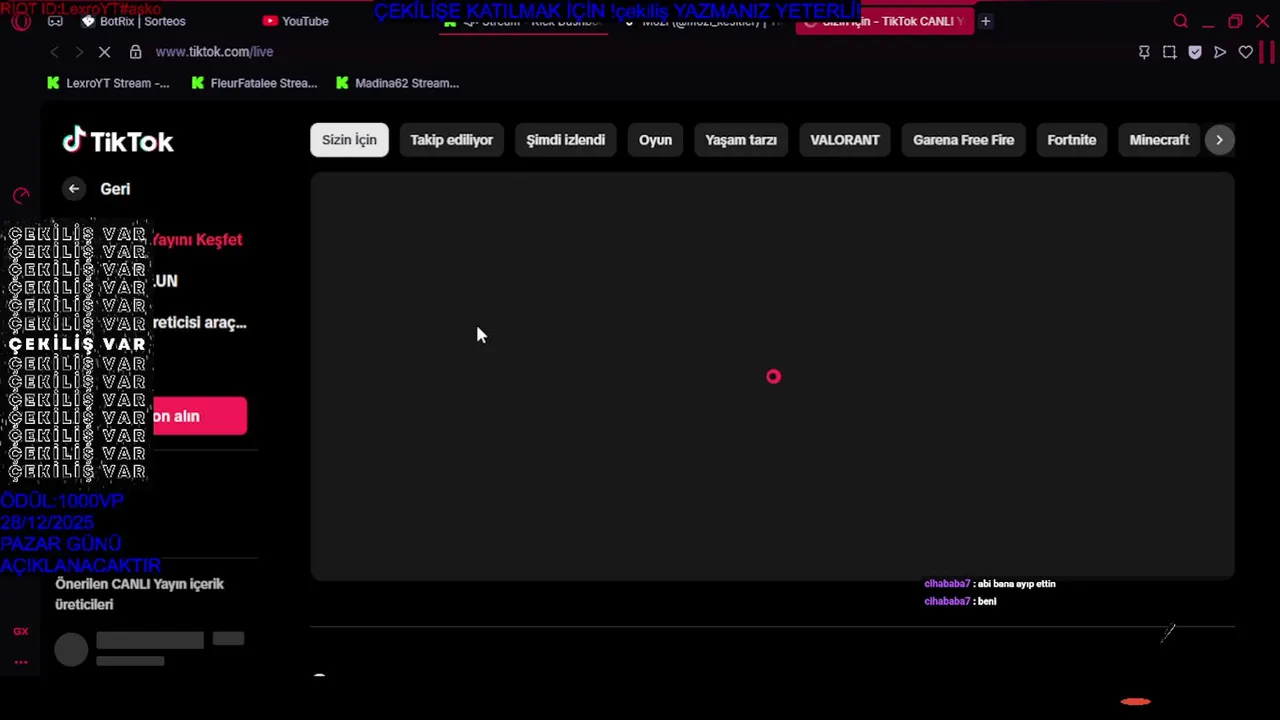Select the Sizin İçin category

pyautogui.click(x=349, y=140)
